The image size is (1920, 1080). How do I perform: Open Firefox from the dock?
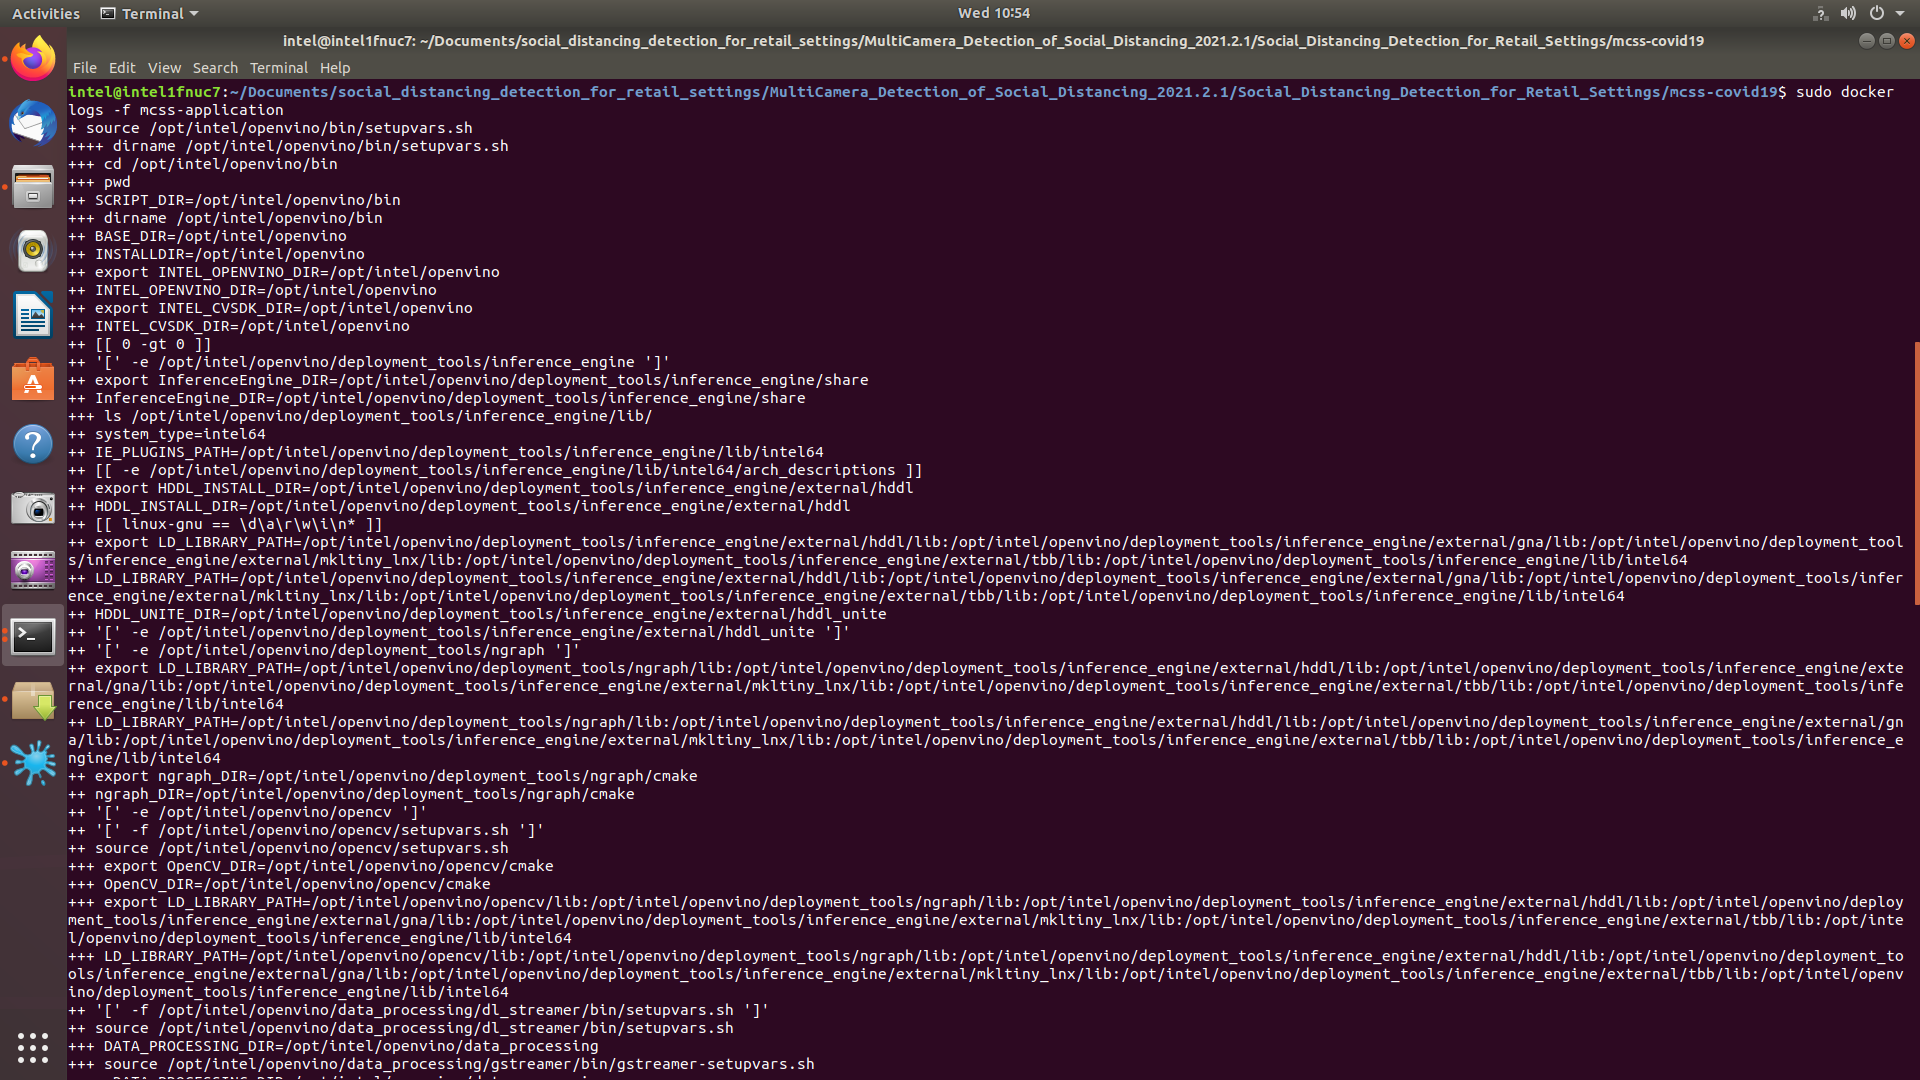tap(33, 59)
